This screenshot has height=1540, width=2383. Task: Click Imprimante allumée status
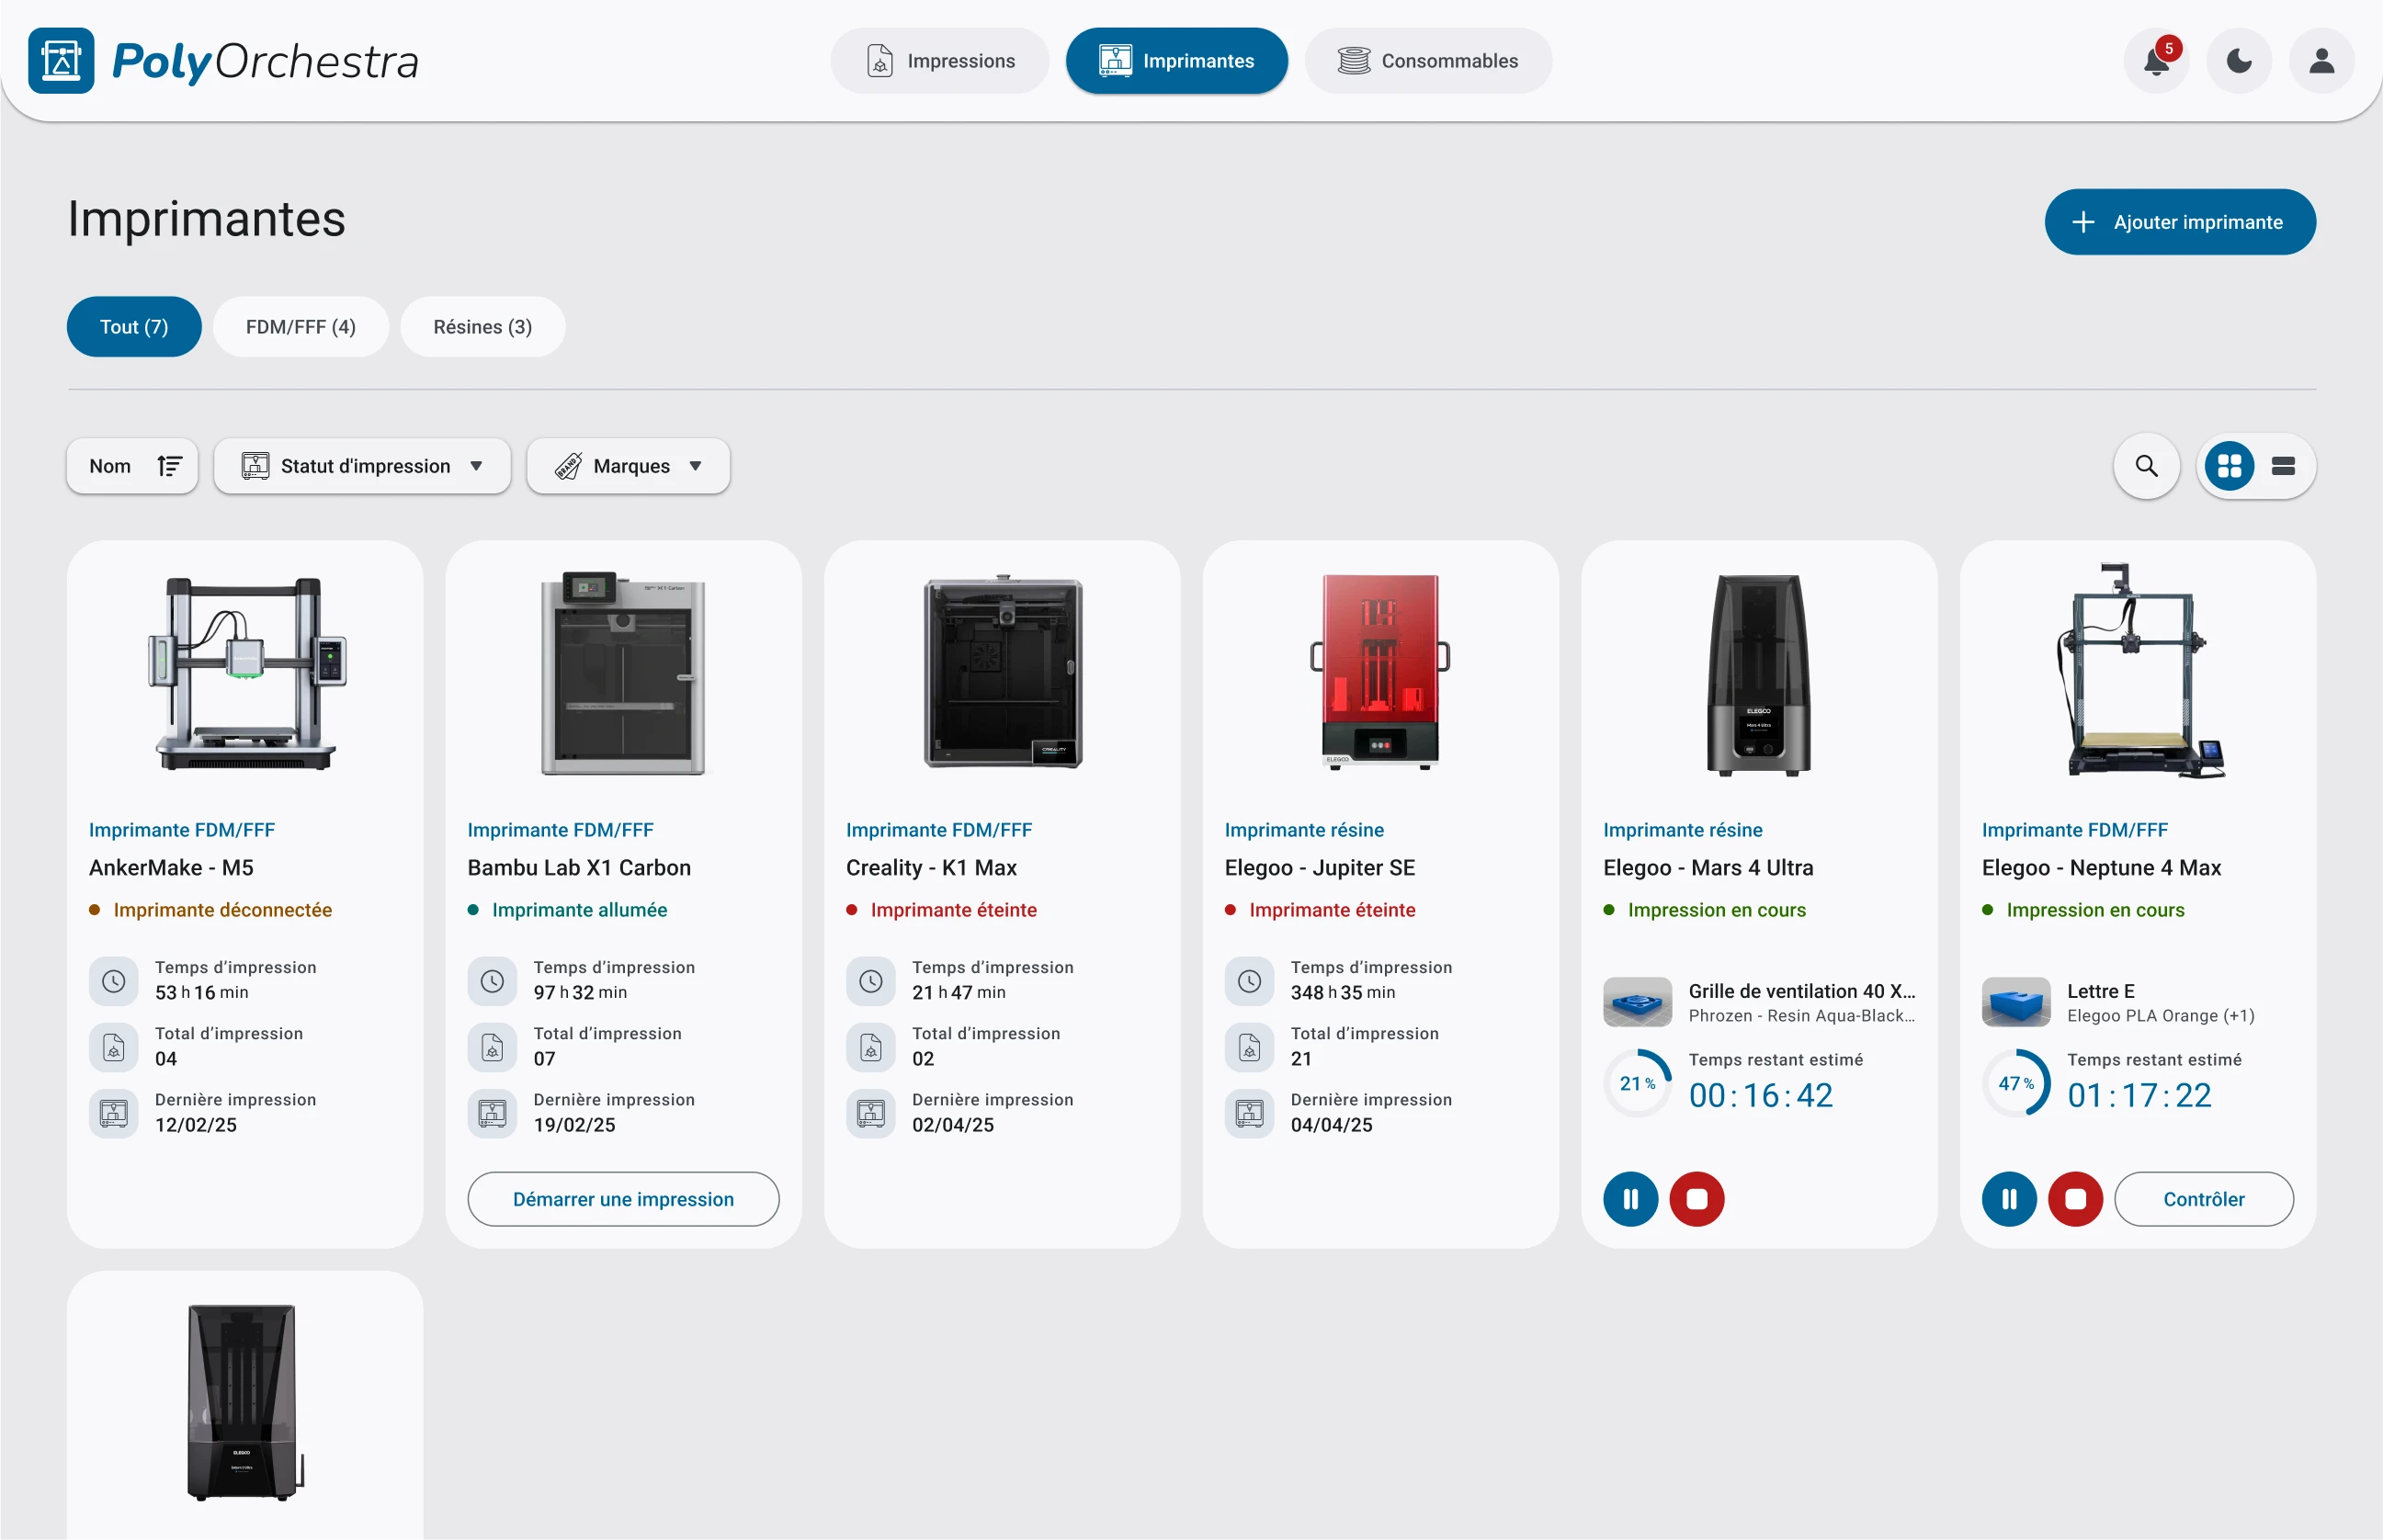point(579,910)
